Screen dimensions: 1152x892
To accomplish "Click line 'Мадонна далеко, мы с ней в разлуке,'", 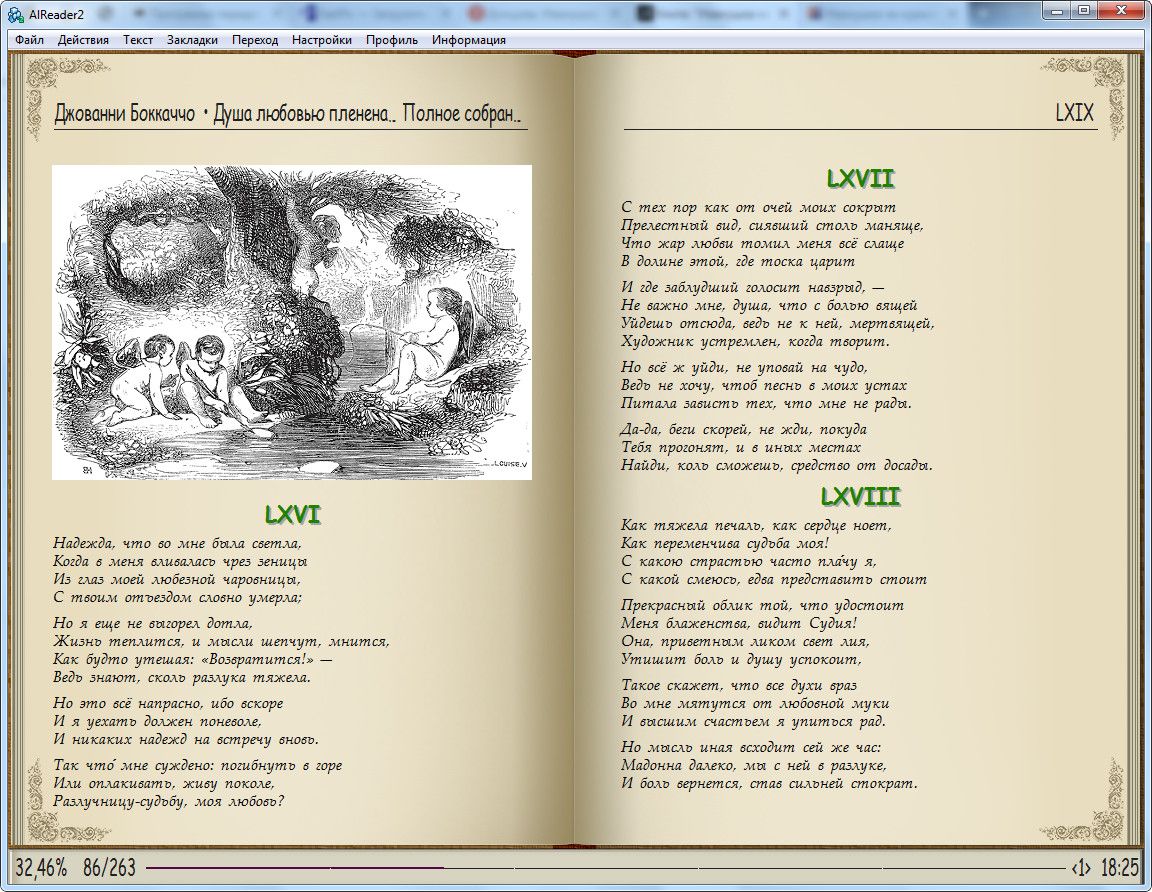I will pyautogui.click(x=754, y=766).
